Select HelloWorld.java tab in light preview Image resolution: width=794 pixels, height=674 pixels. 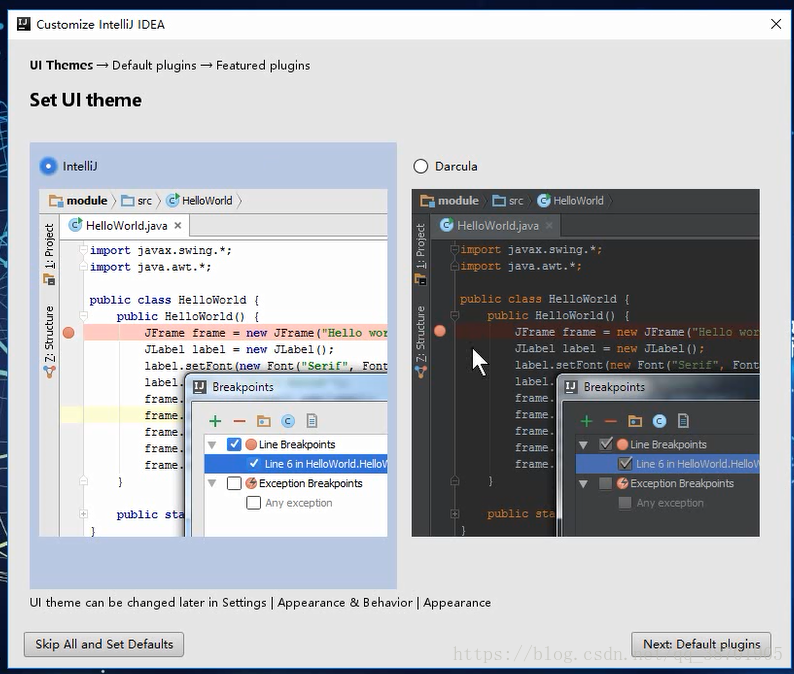click(125, 225)
